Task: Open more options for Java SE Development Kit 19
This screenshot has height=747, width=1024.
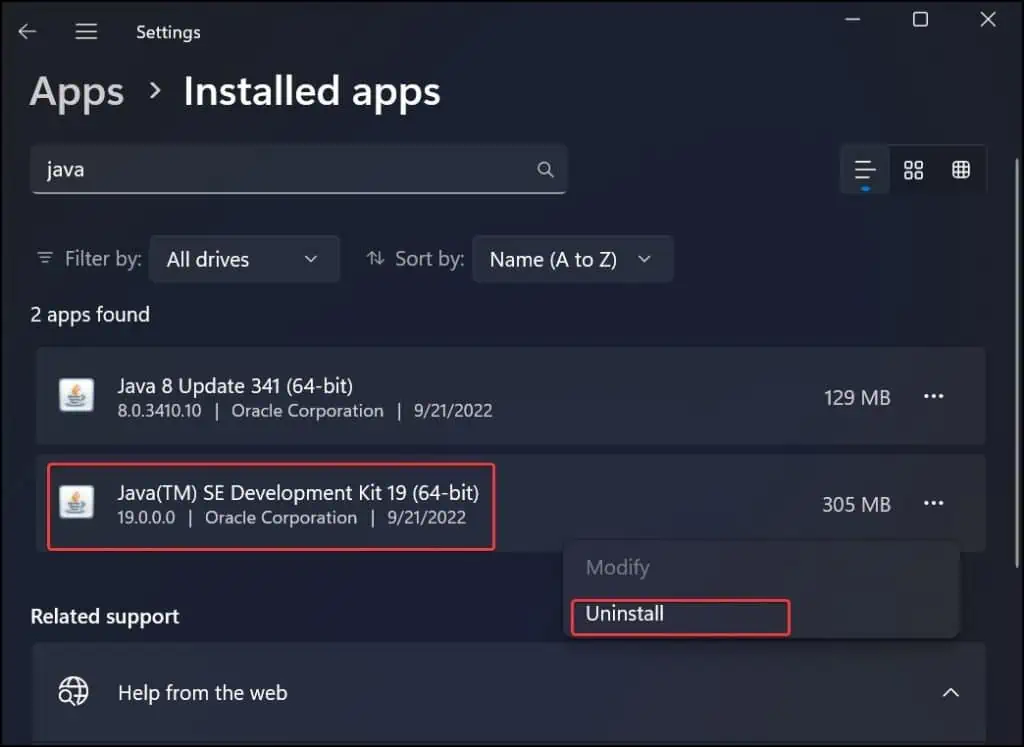Action: [933, 504]
